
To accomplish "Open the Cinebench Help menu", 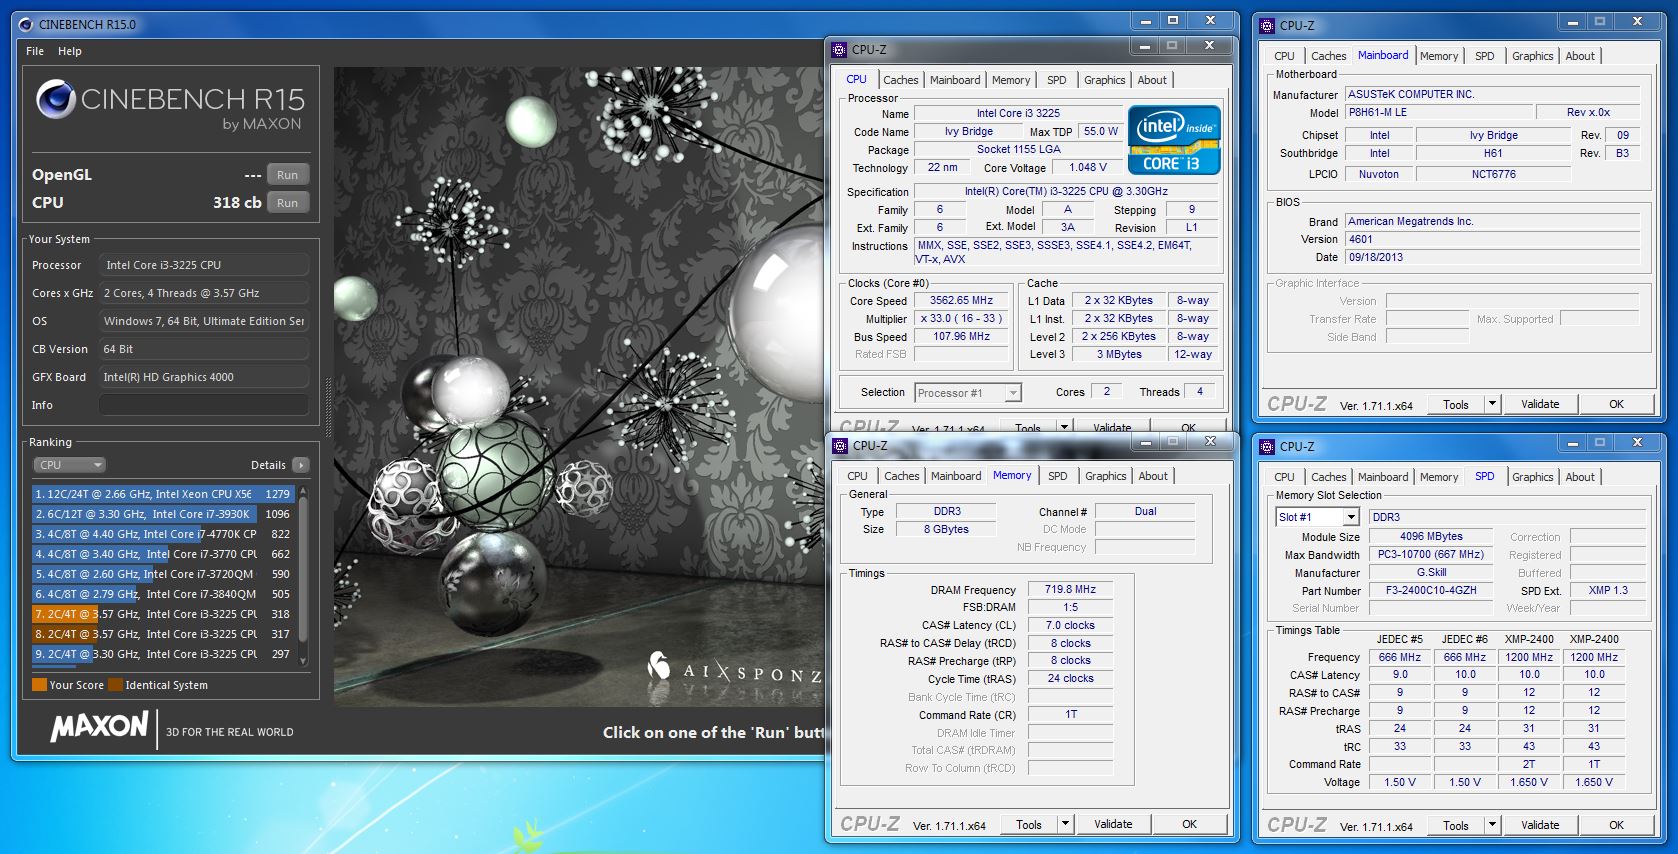I will [70, 51].
